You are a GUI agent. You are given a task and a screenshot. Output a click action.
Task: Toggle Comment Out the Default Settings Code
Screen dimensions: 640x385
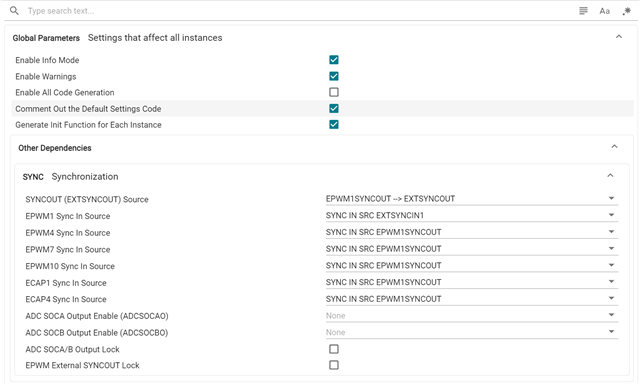(334, 109)
